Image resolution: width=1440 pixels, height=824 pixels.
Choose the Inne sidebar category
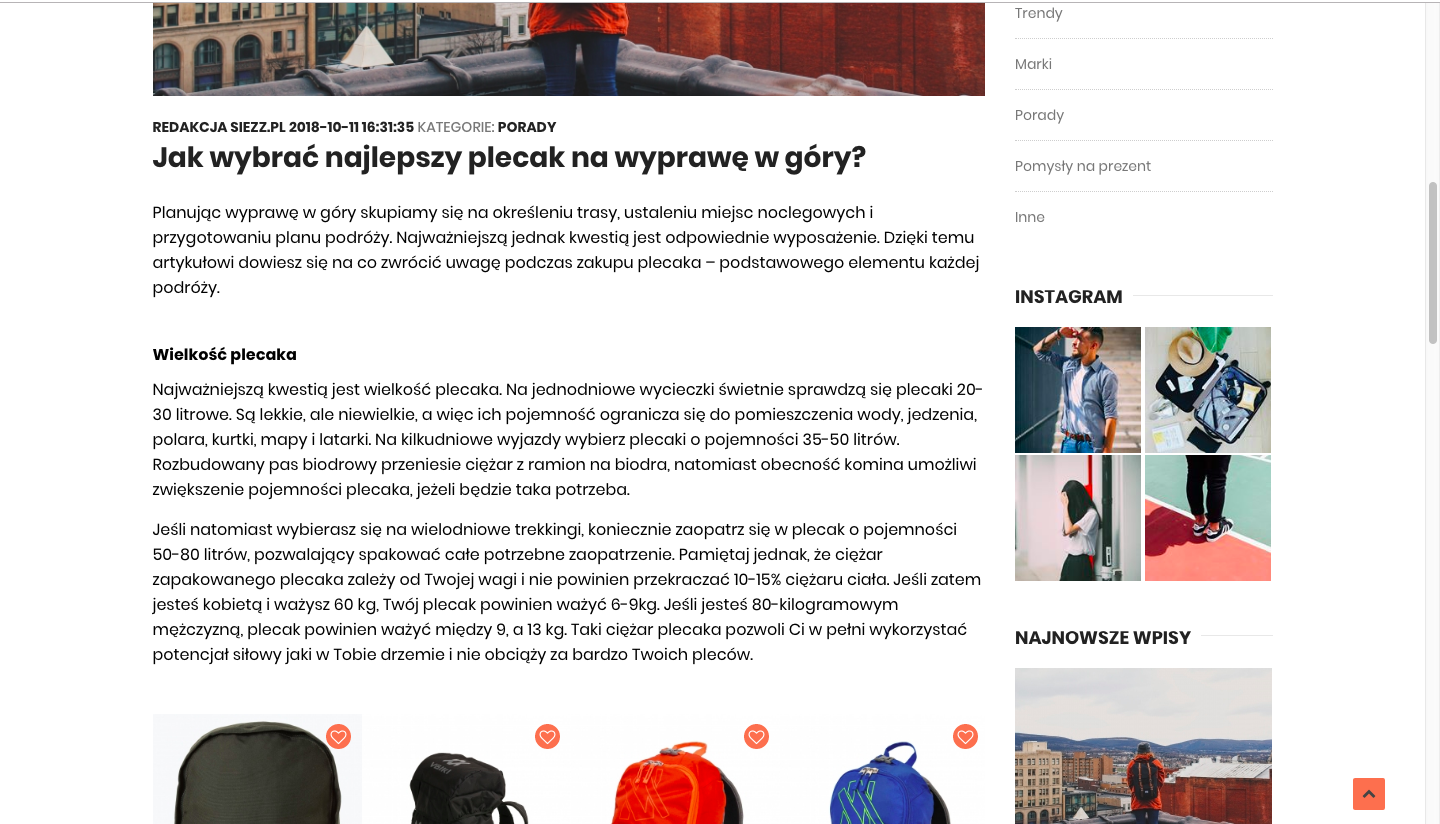1030,217
